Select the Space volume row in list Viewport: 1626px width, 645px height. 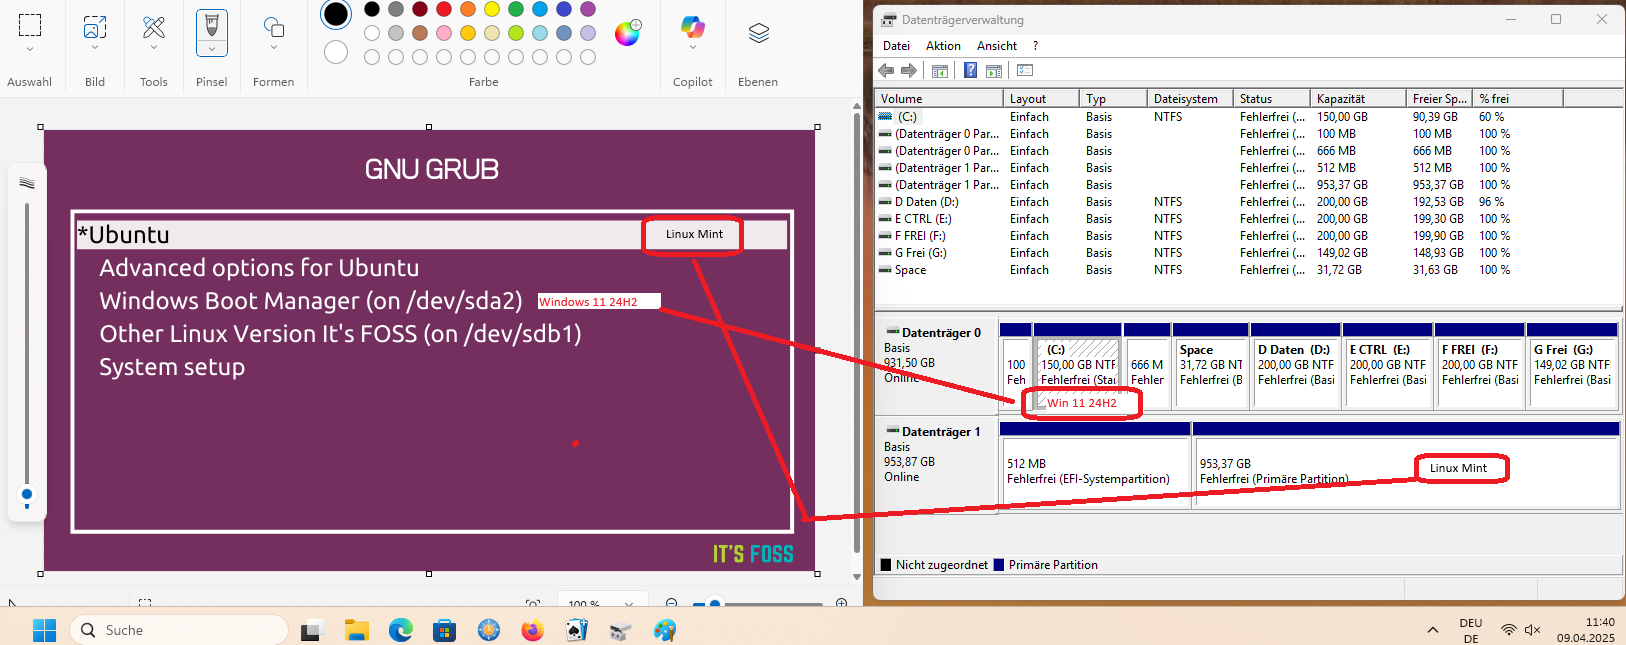[1248, 270]
